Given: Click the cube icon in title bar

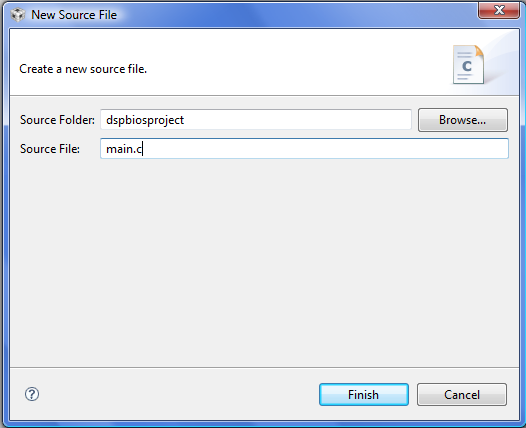Looking at the screenshot, I should pos(17,15).
